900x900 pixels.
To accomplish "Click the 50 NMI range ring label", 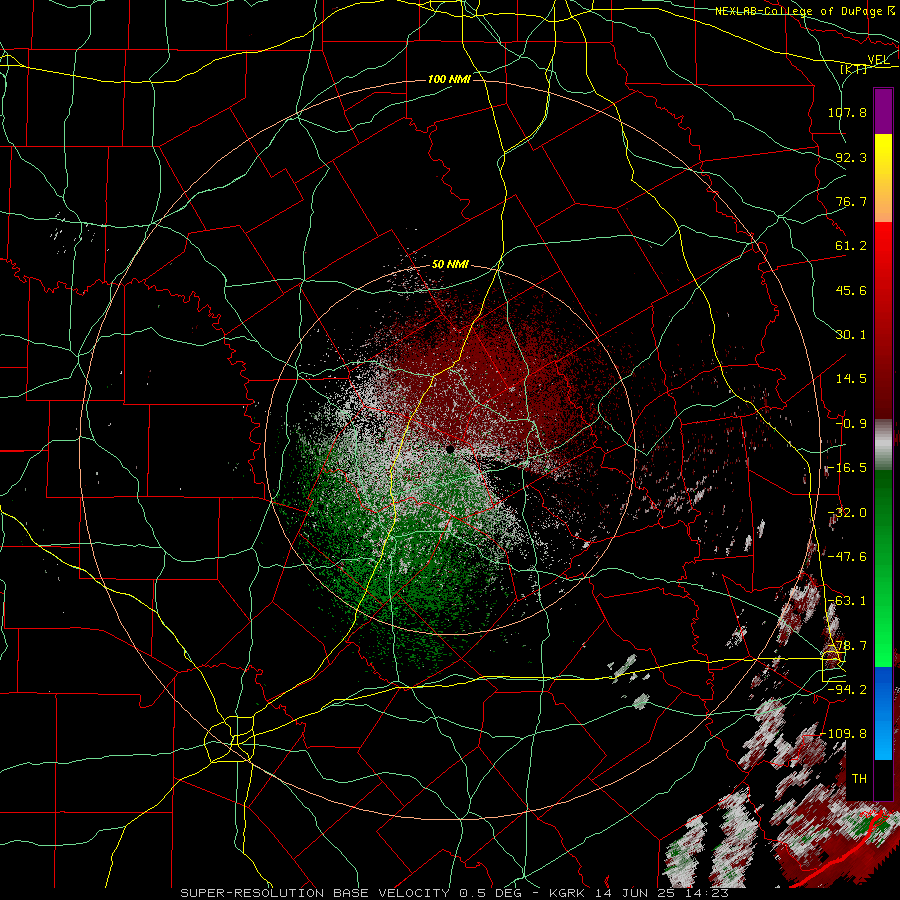I will (451, 265).
